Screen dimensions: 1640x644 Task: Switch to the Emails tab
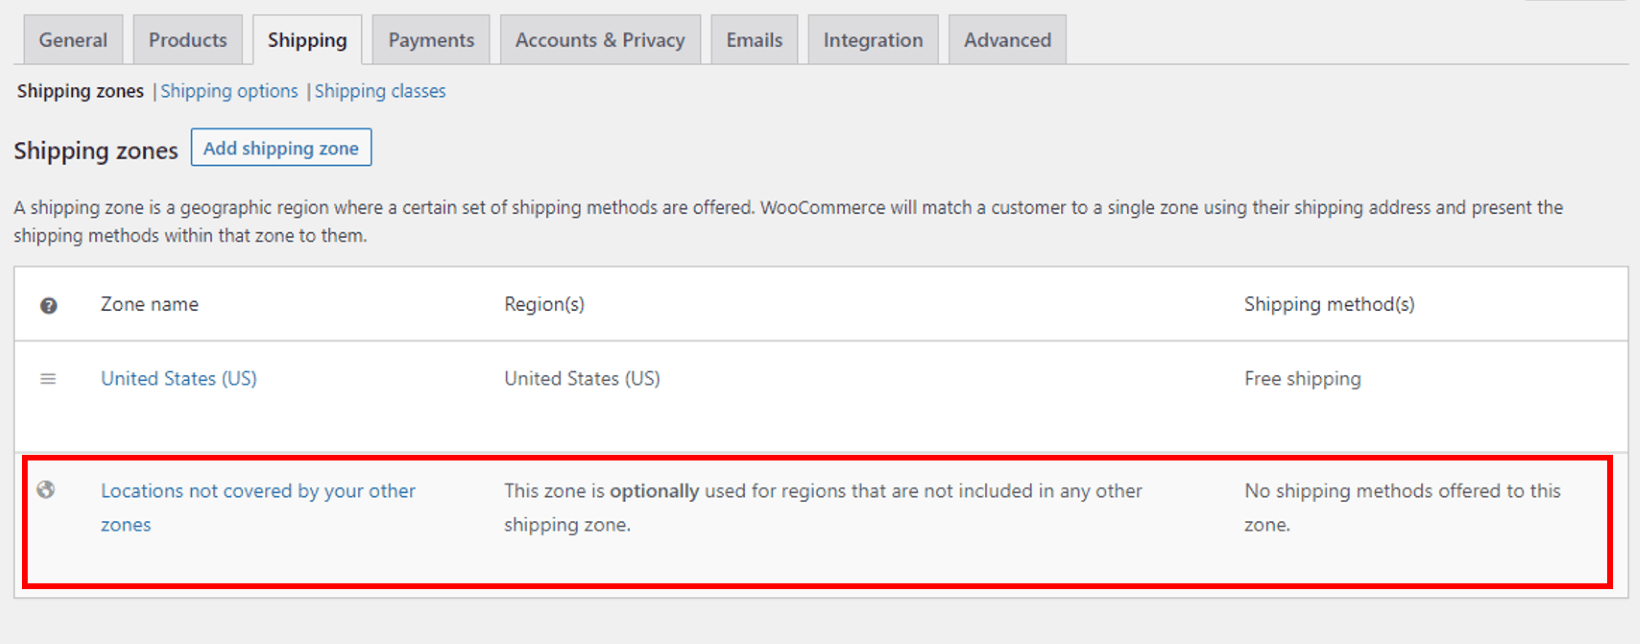(754, 39)
